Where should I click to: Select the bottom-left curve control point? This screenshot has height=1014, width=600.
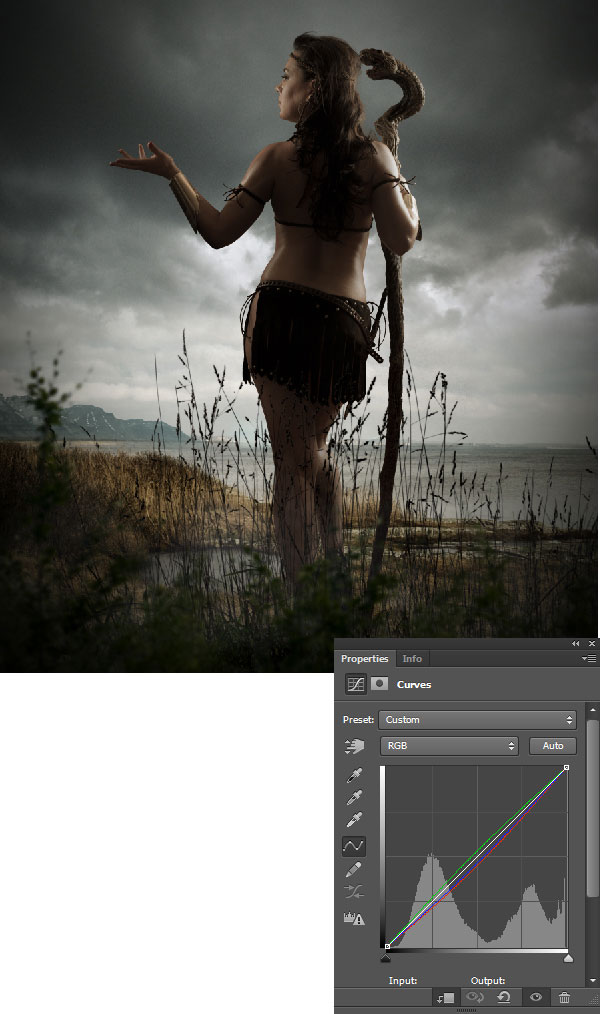(387, 946)
